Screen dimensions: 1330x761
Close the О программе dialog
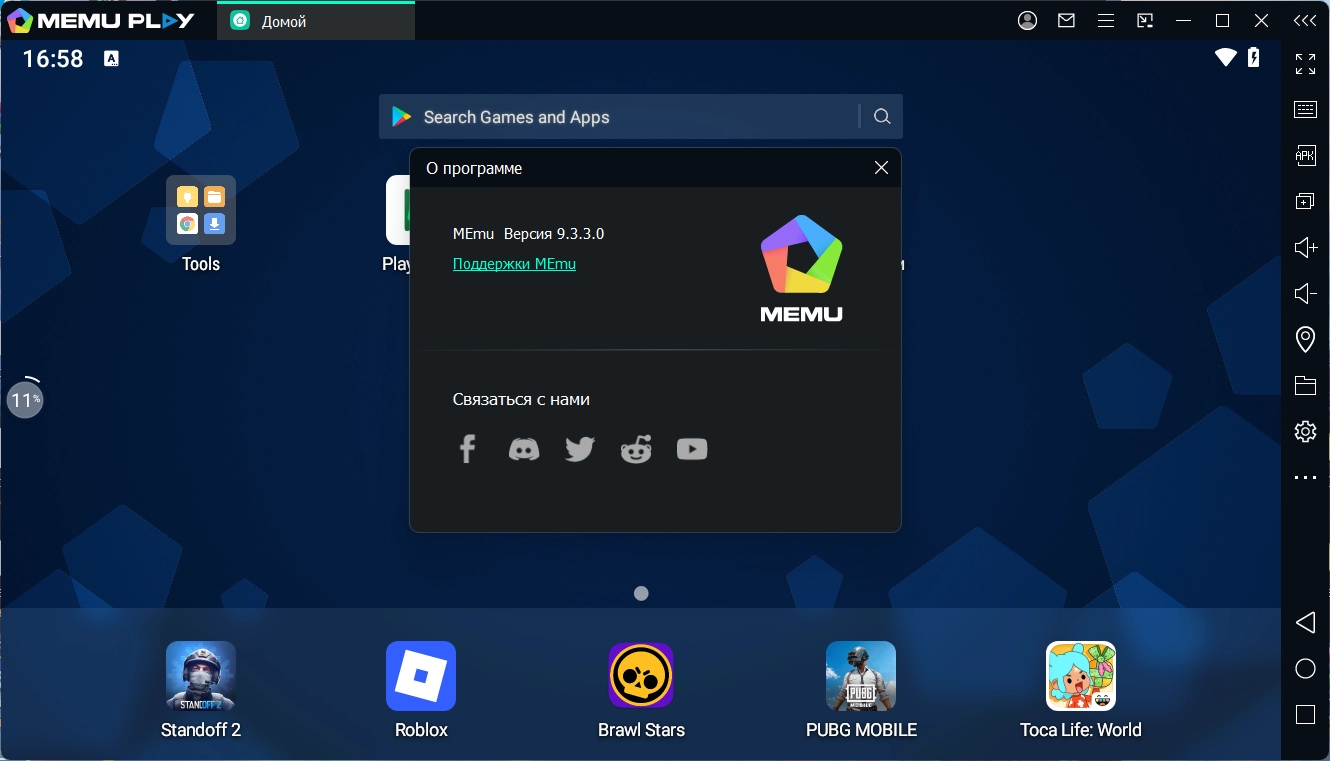point(881,168)
